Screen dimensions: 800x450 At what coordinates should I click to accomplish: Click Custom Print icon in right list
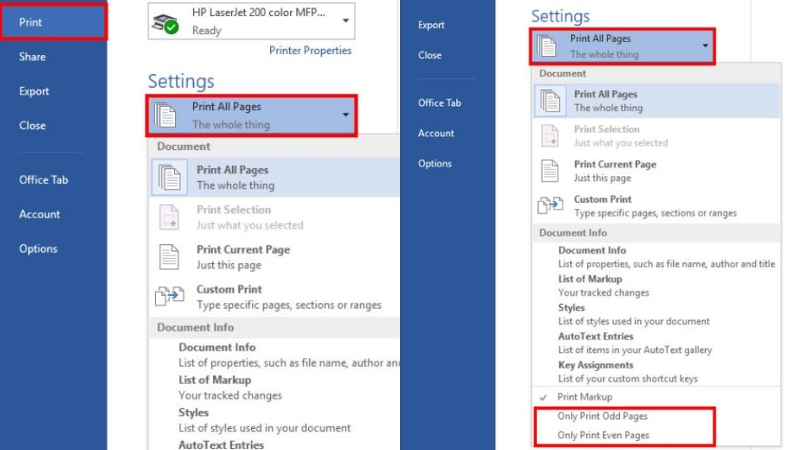point(551,206)
